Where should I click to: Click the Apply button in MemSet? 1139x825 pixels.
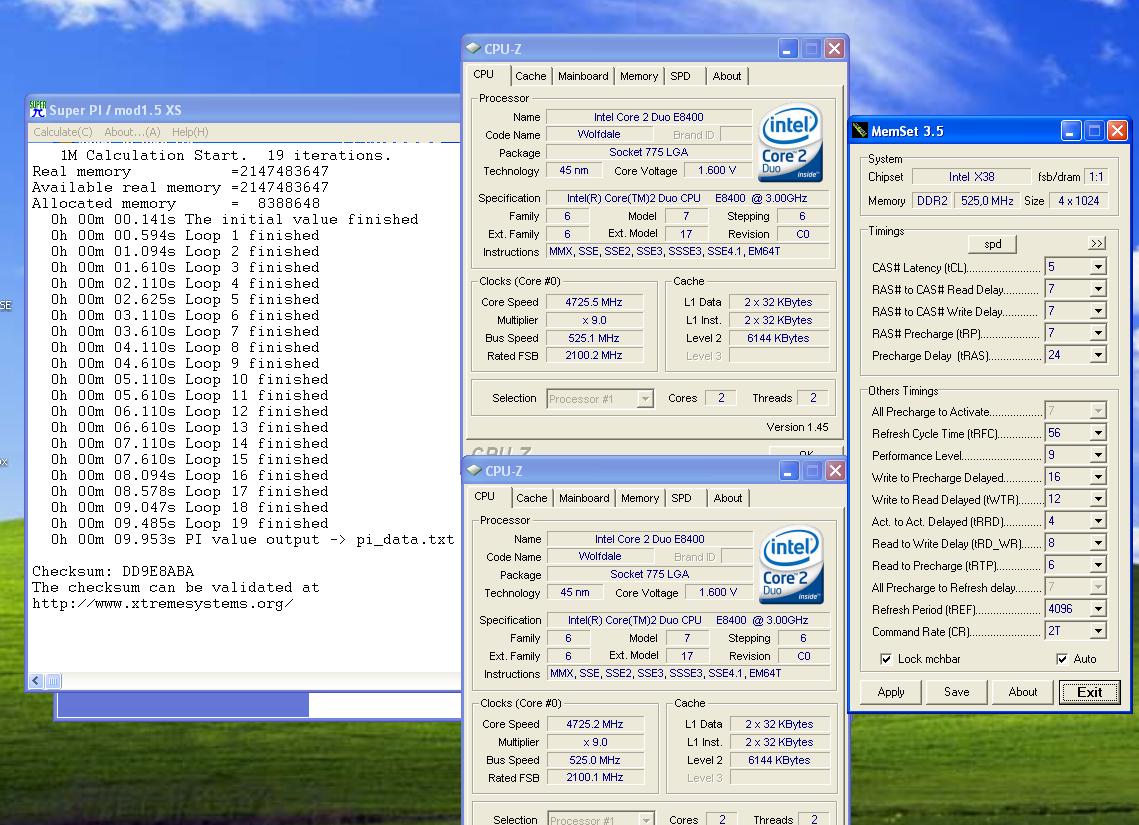pyautogui.click(x=891, y=692)
